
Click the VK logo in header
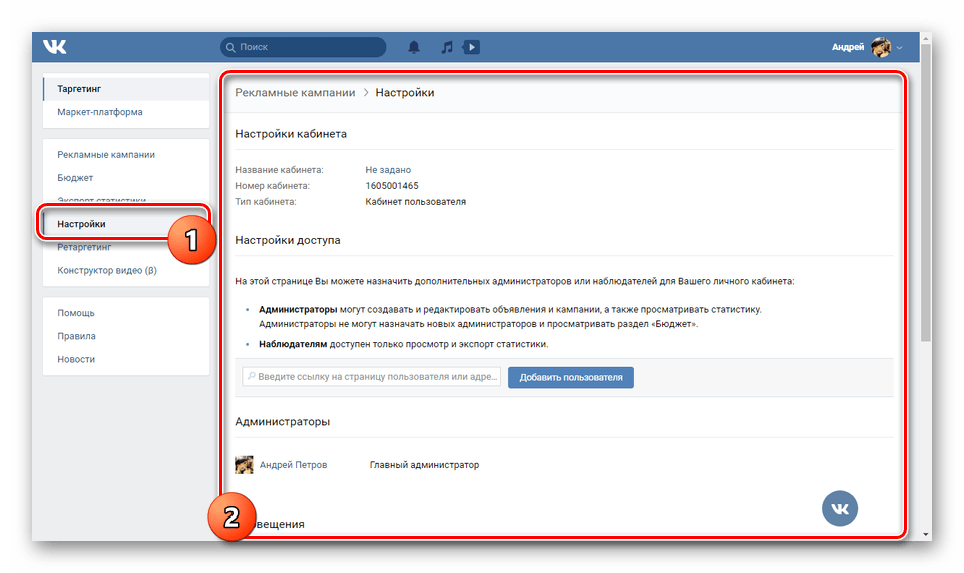pyautogui.click(x=55, y=47)
